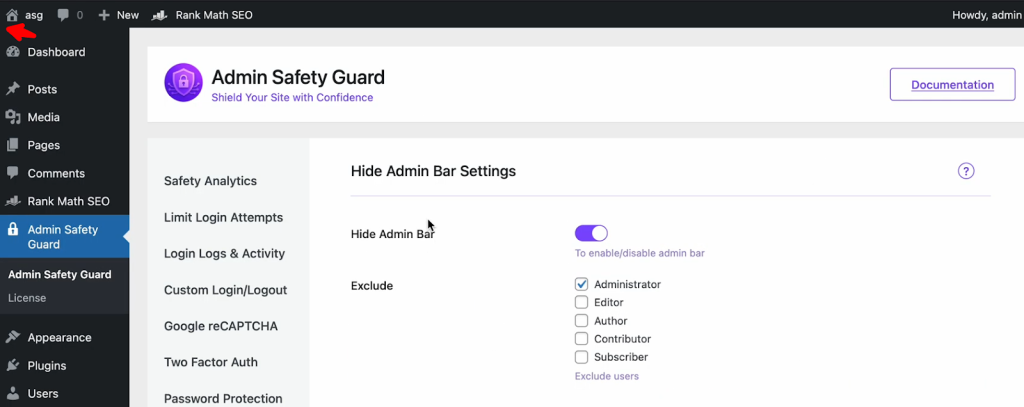Screen dimensions: 1024x407
Task: Disable the Hide Admin Bar toggle
Action: tap(591, 233)
